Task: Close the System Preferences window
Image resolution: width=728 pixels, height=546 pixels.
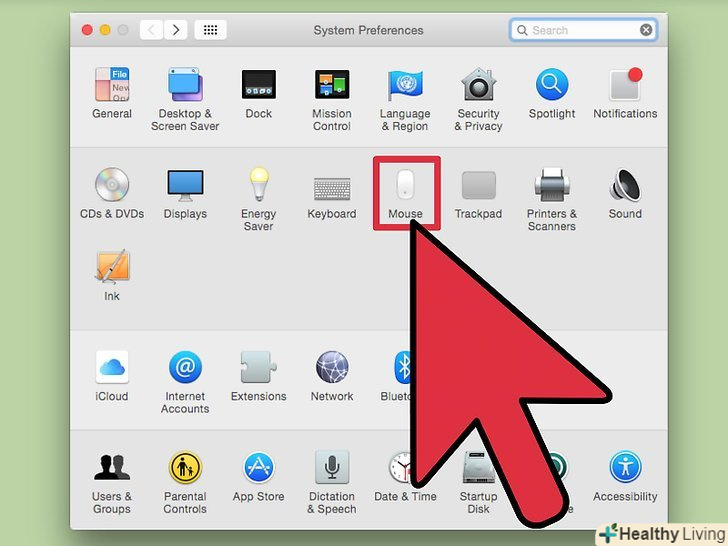Action: (87, 30)
